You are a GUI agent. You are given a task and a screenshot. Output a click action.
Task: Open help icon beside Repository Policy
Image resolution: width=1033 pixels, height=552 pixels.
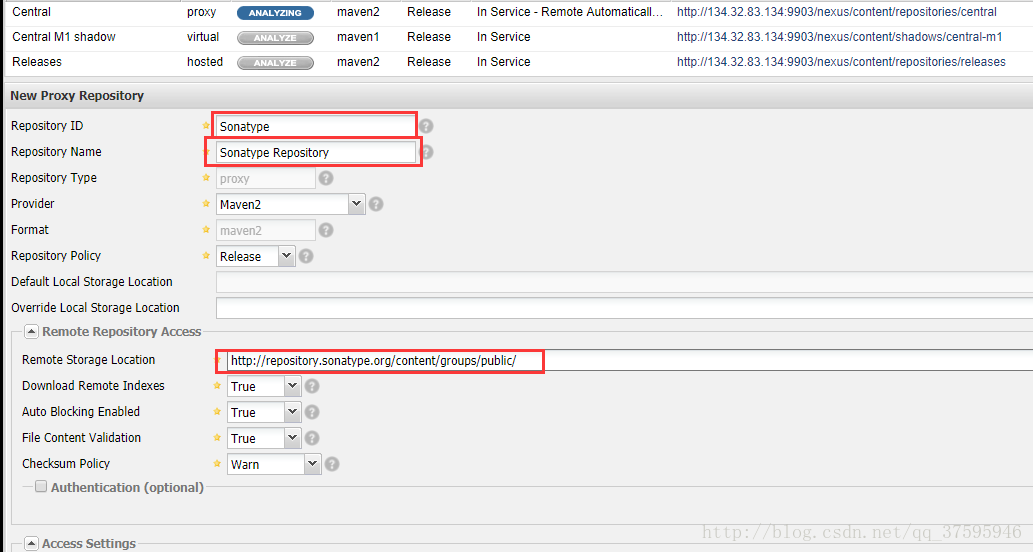pos(306,256)
